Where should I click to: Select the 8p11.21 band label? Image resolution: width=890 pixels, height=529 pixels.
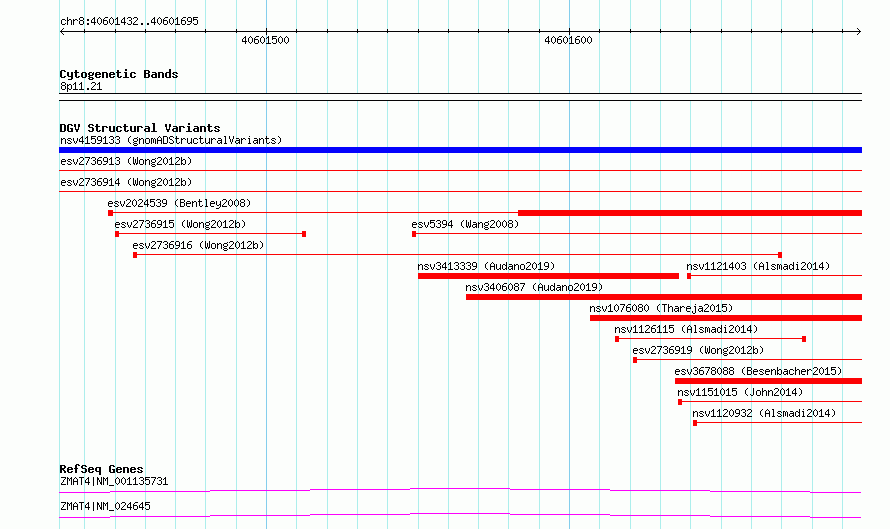(x=81, y=86)
